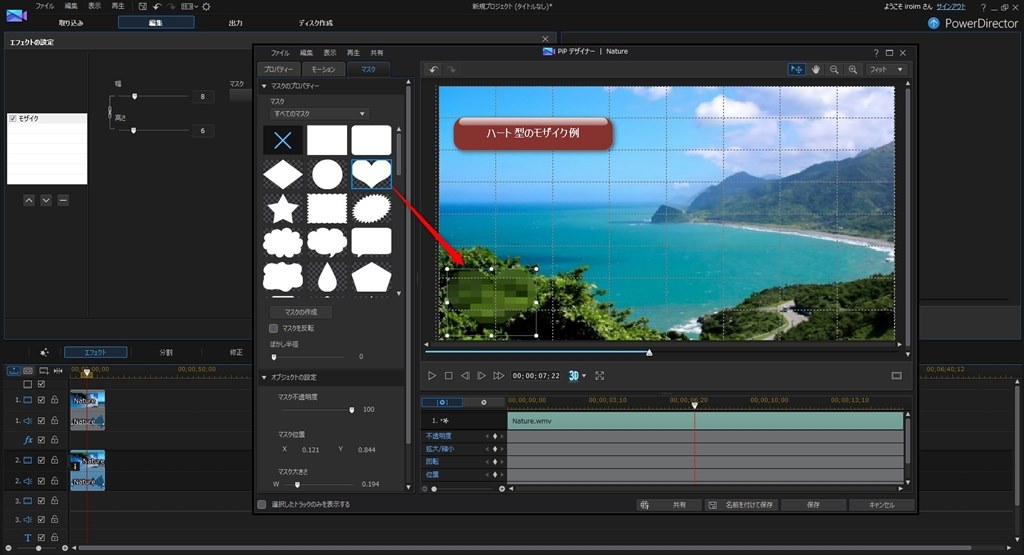Open the ファイル menu in PiP Designer
Screen dimensions: 1024x555
coord(280,52)
